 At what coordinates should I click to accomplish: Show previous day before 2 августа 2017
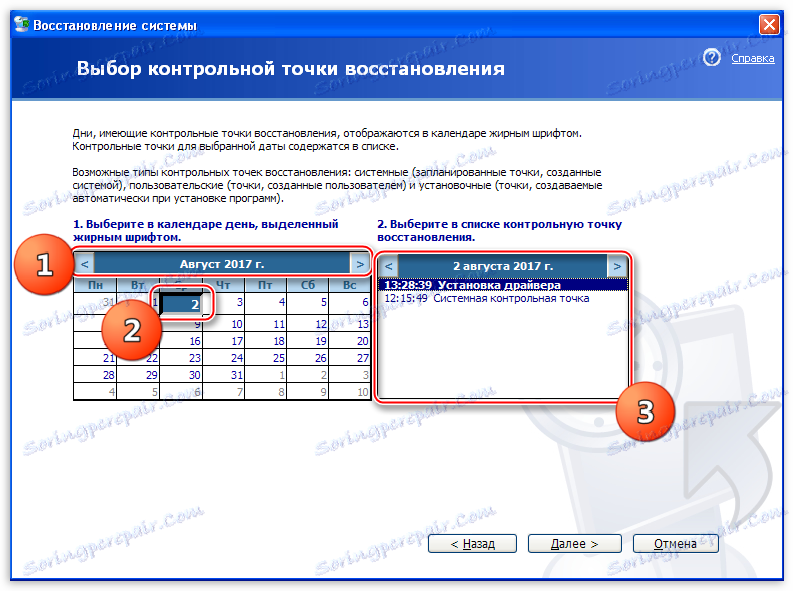(x=388, y=266)
